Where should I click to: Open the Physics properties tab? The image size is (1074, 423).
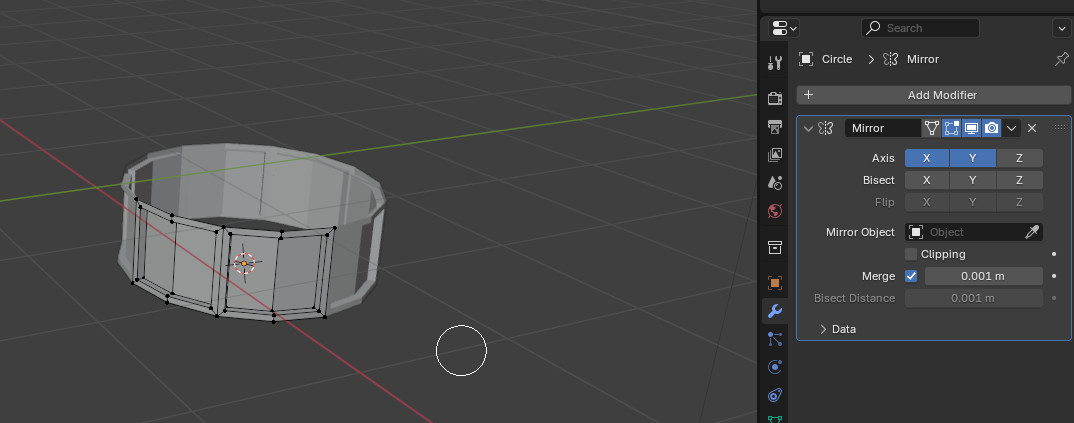click(x=775, y=367)
